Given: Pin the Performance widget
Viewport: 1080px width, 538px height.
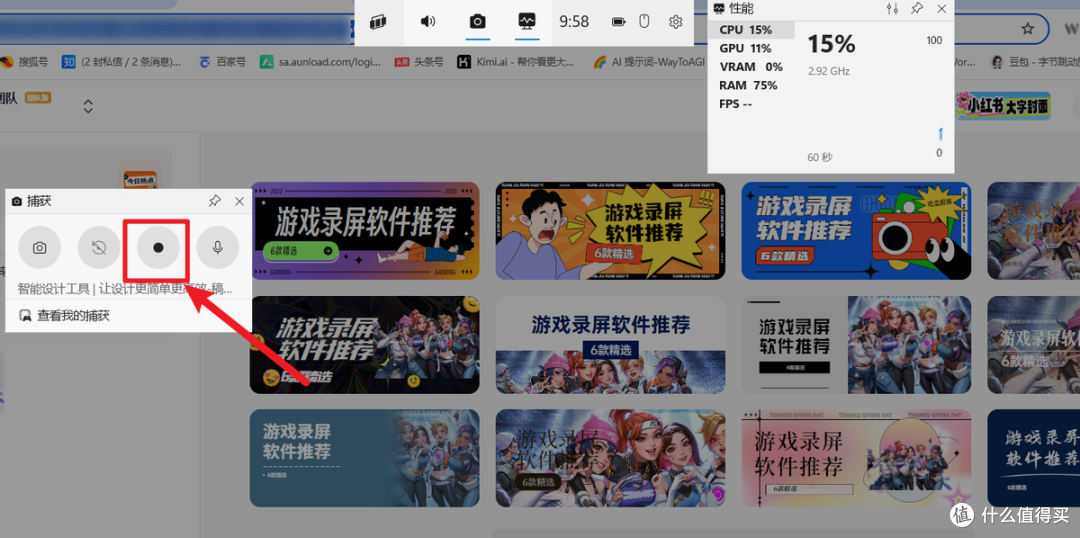Looking at the screenshot, I should click(x=917, y=9).
